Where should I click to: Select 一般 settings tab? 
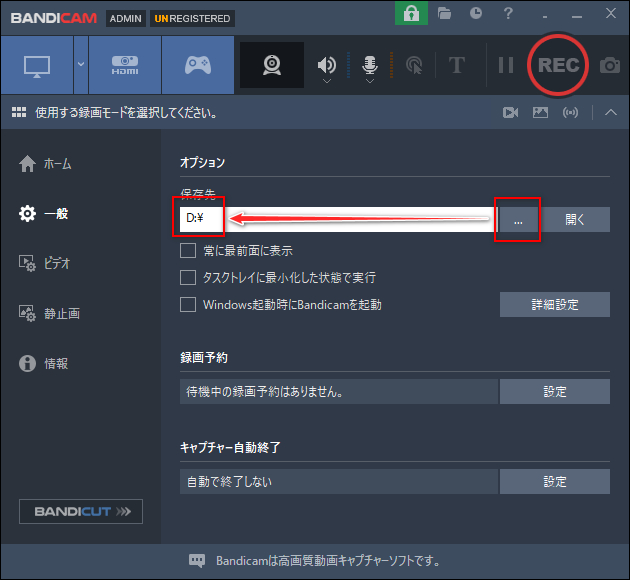point(43,214)
